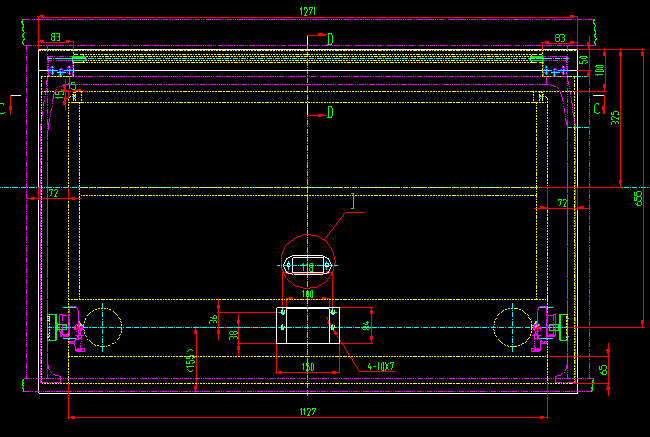Image resolution: width=650 pixels, height=437 pixels.
Task: Select the 1127 bottom width dimension
Action: (308, 411)
